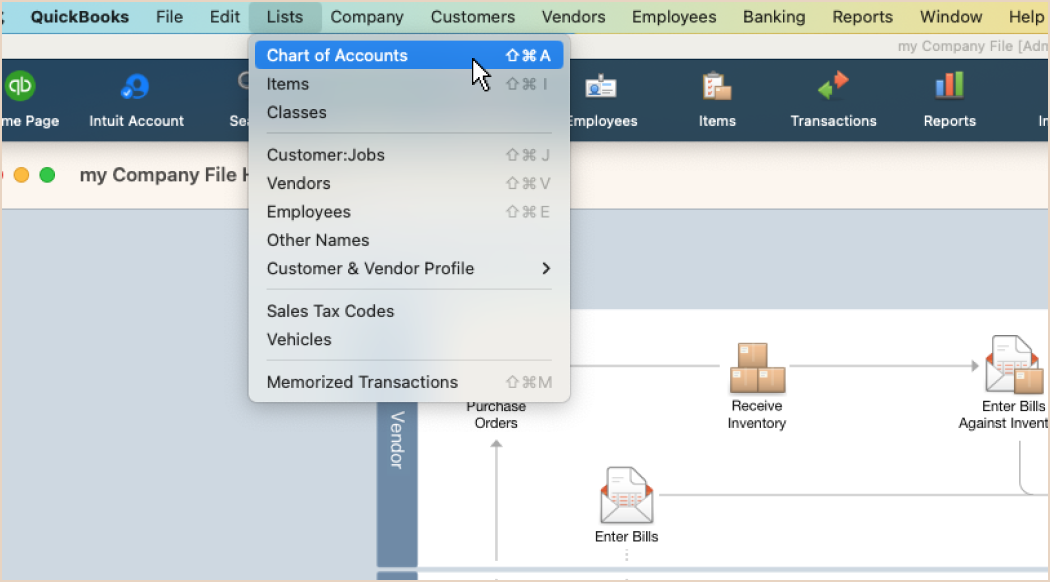Open the Reports bar chart toolbar icon
Screen dimensions: 1050x582
[x=950, y=86]
